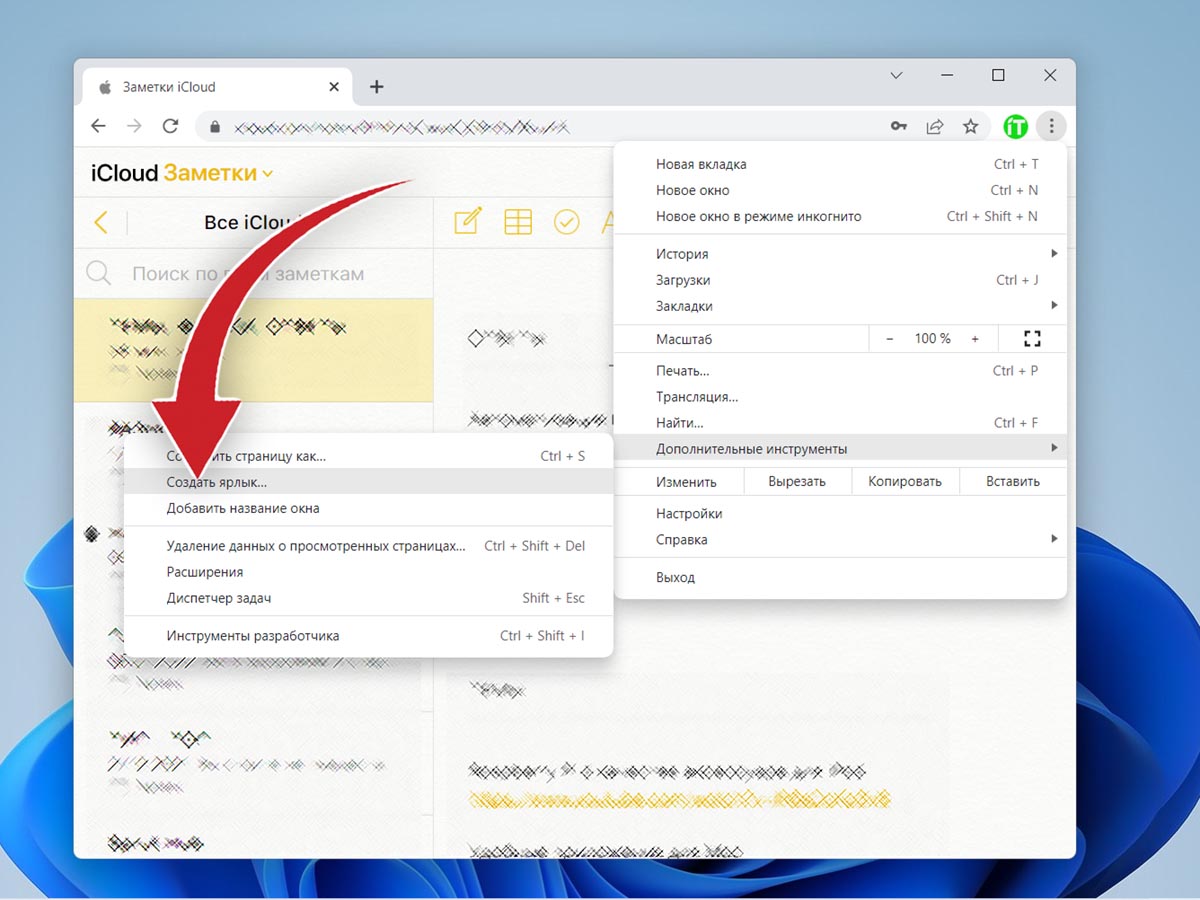1200x900 pixels.
Task: Open the tab search chevron in title bar
Action: pyautogui.click(x=897, y=75)
